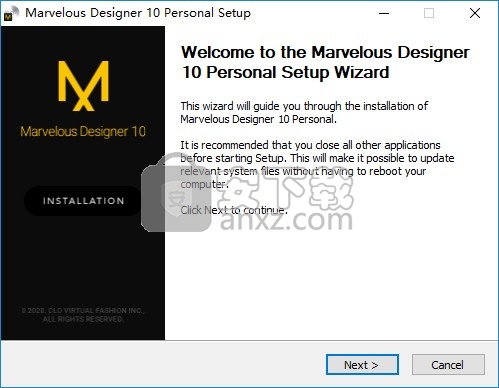The height and width of the screenshot is (388, 499).
Task: Click the 'It is recommended that you close' paragraph
Action: pyautogui.click(x=317, y=164)
